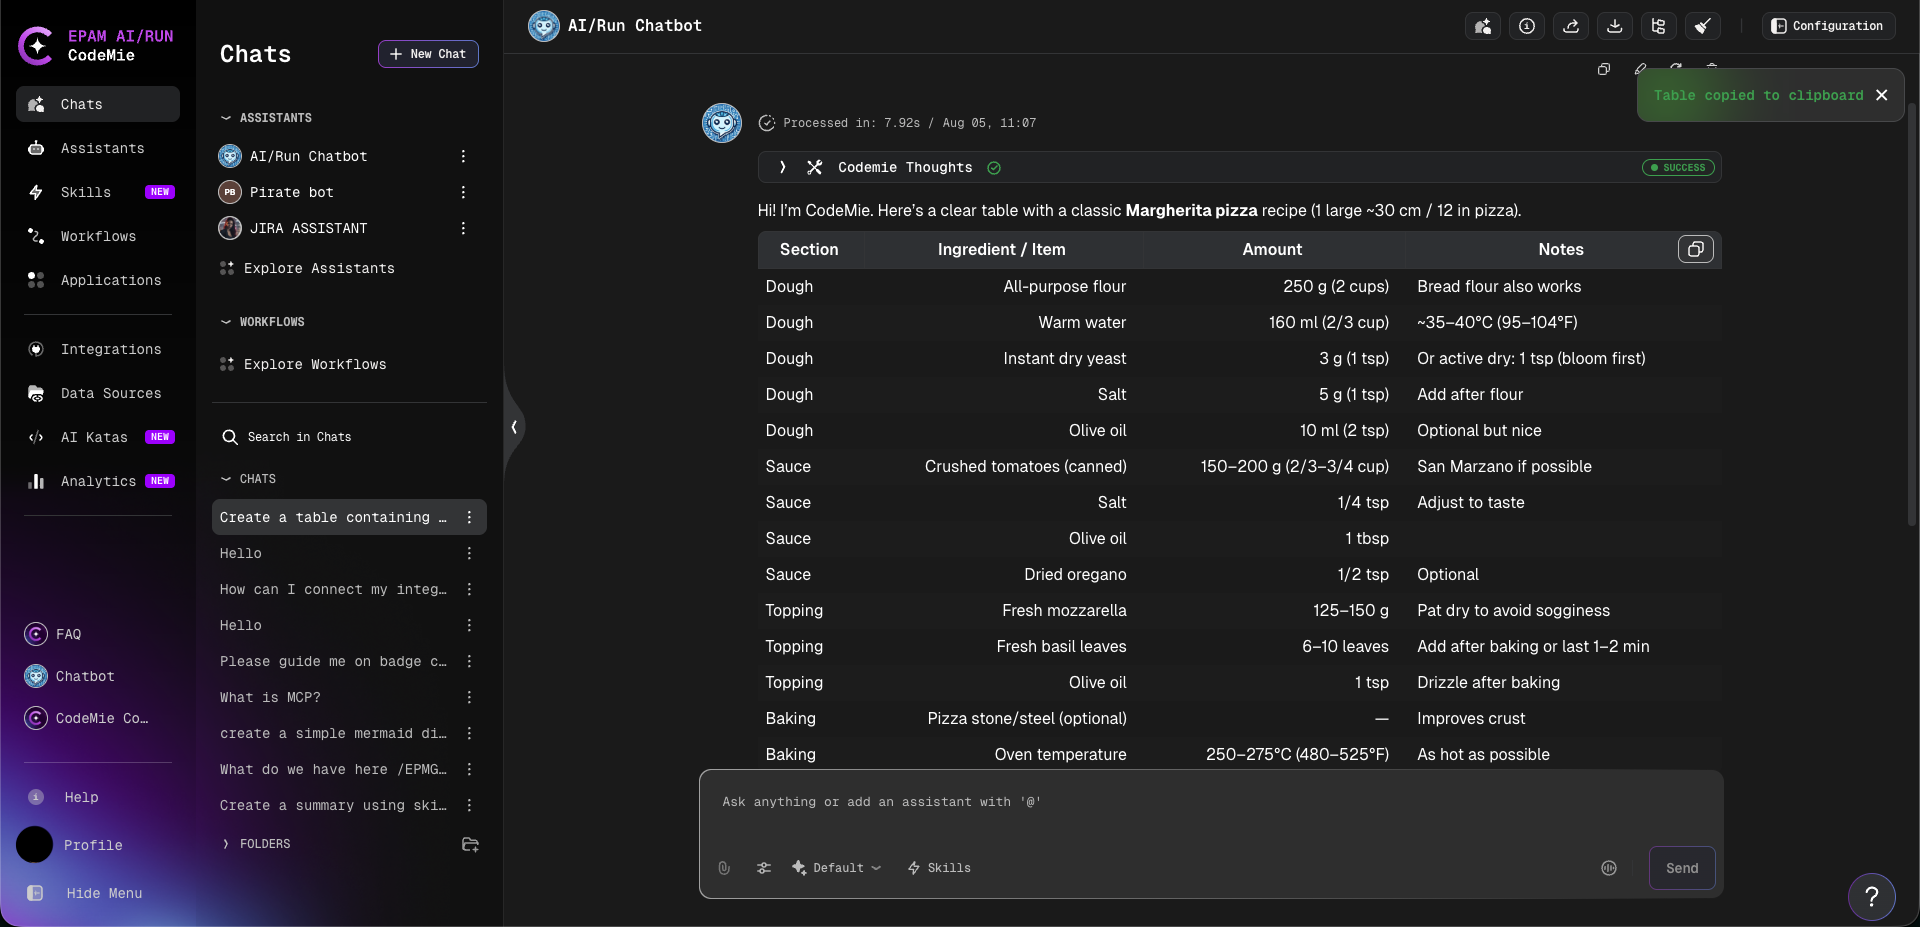The width and height of the screenshot is (1920, 927).
Task: Click the broom clear chat icon
Action: click(x=1703, y=26)
